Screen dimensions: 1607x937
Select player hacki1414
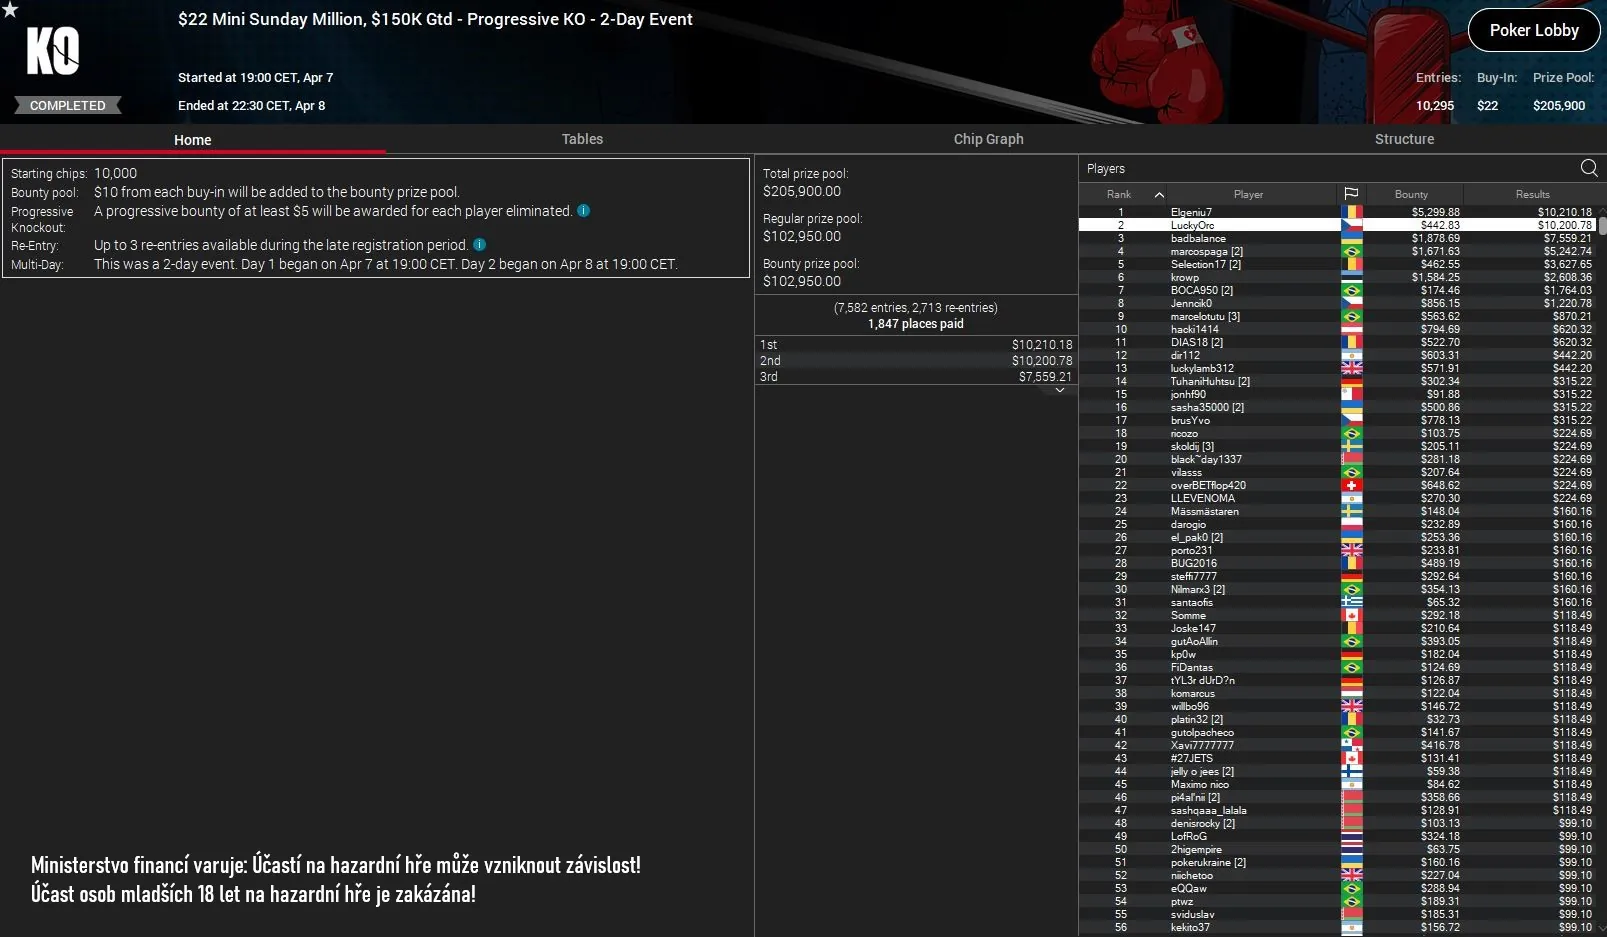pyautogui.click(x=1338, y=329)
